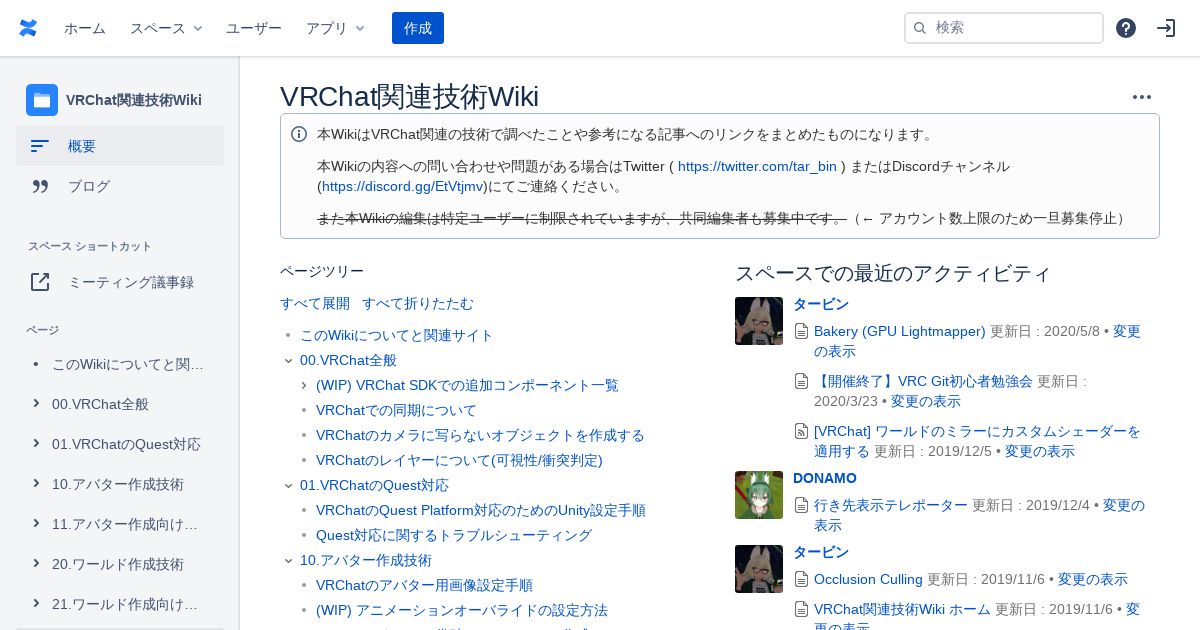Screen dimensions: 1200x630
Task: Expand 11.アバター作成向け in the sidebar
Action: [x=36, y=523]
